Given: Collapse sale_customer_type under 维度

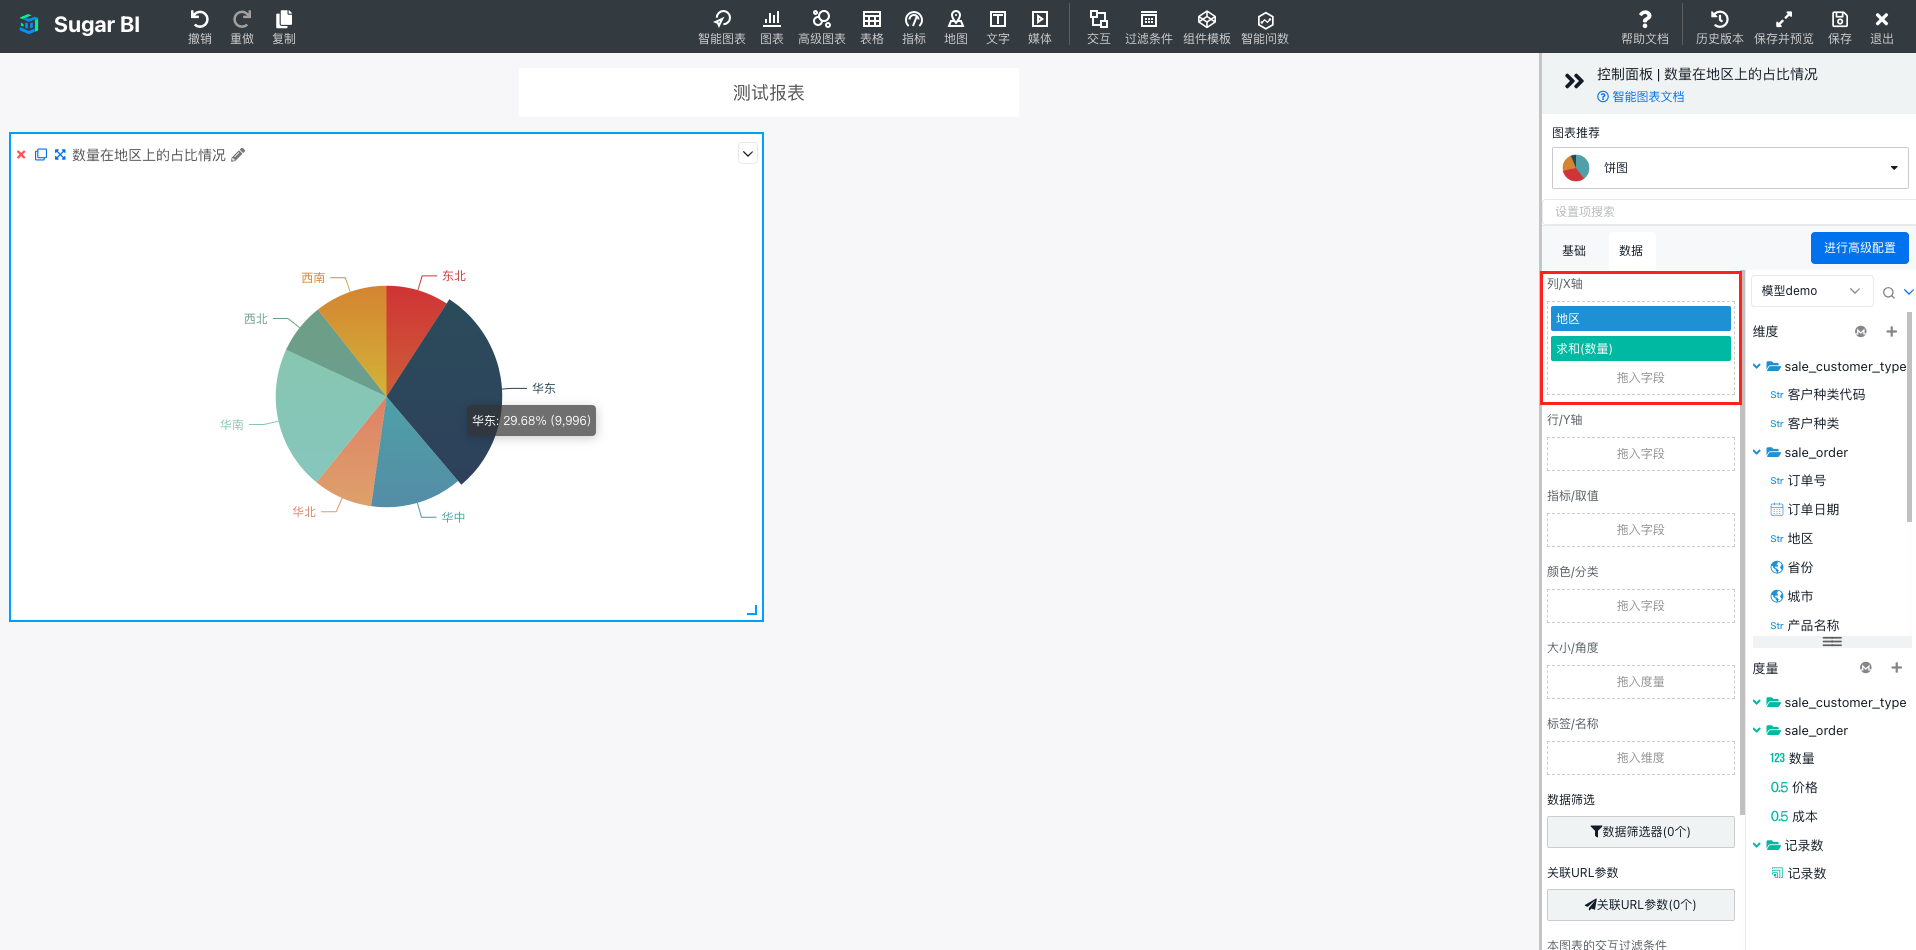Looking at the screenshot, I should point(1757,367).
